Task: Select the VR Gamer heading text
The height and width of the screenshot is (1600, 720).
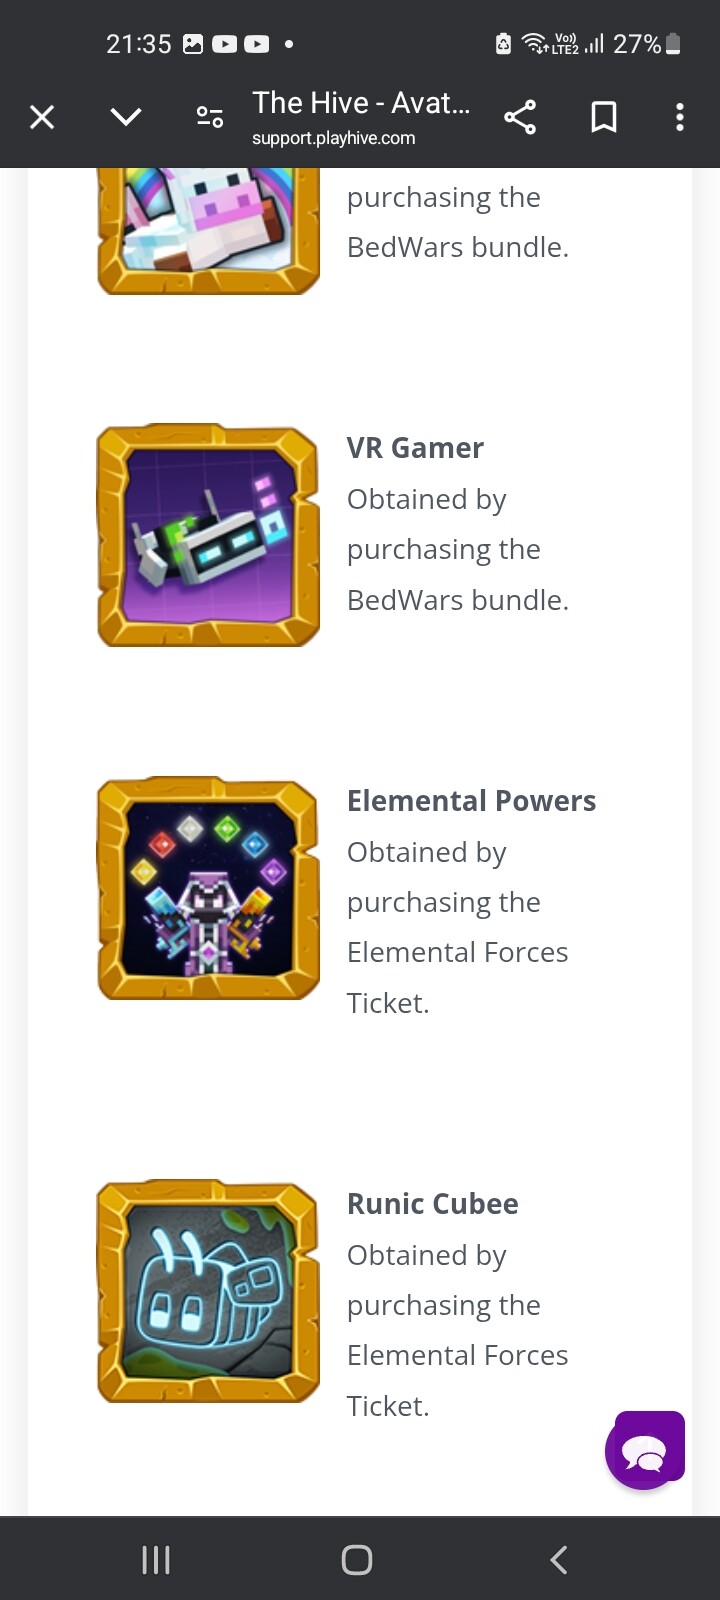Action: click(x=415, y=448)
